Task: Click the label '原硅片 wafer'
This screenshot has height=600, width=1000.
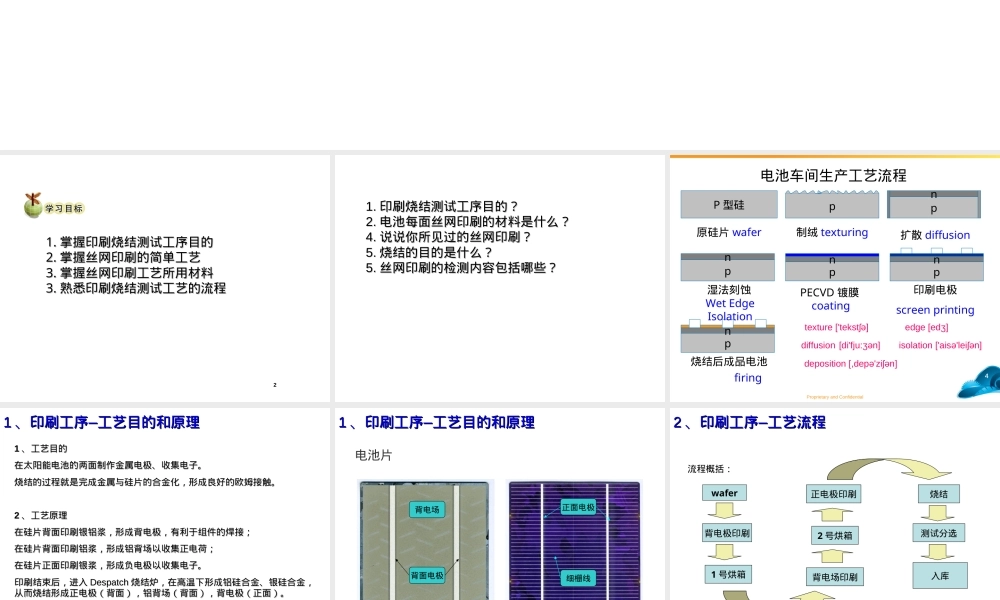Action: point(729,233)
